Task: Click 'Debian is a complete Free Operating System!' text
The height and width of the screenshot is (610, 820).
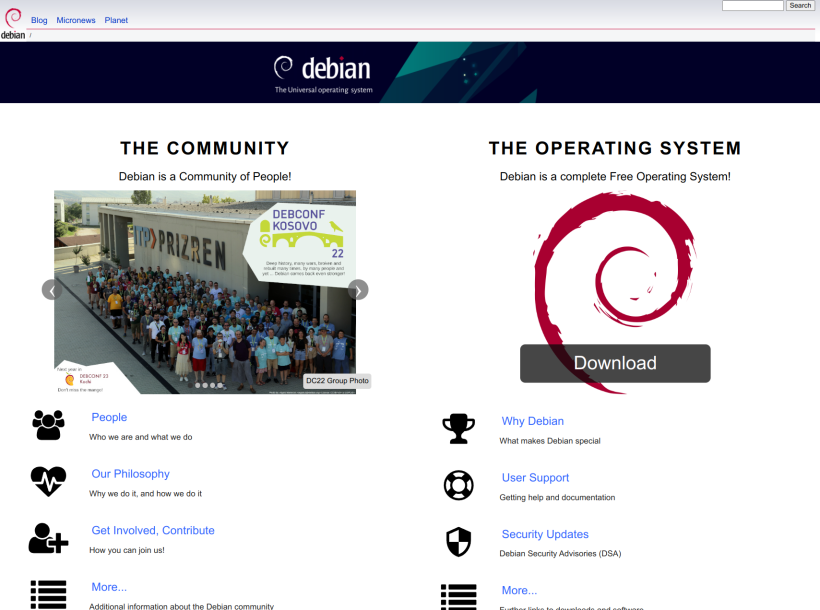Action: [x=615, y=176]
